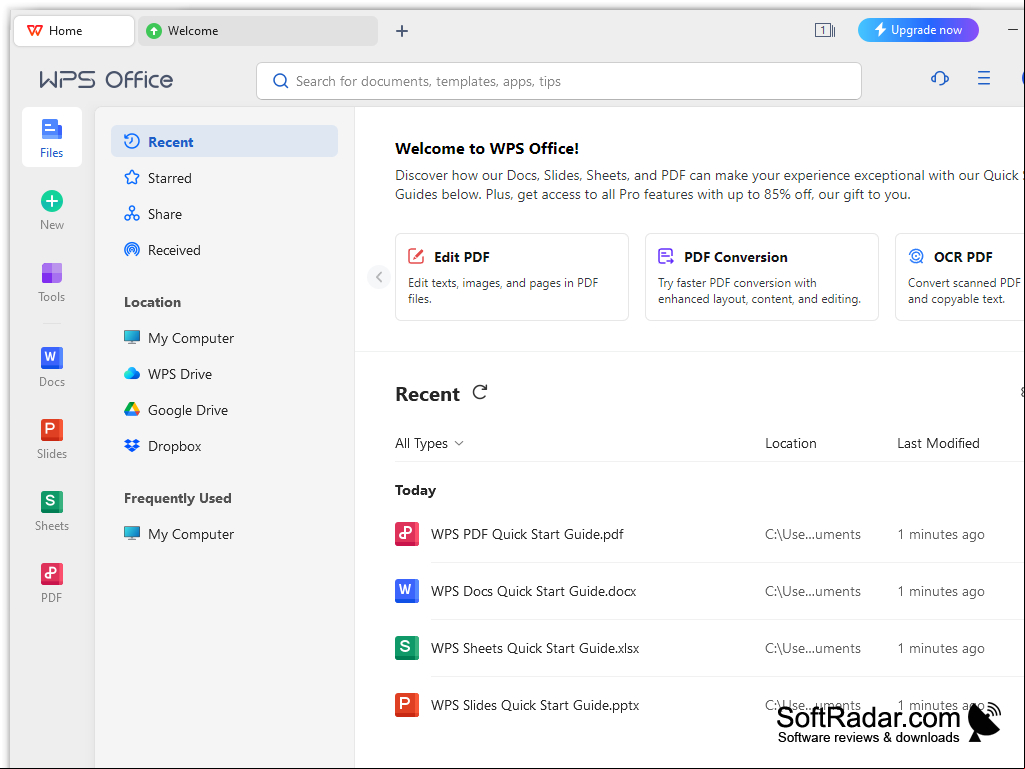Image resolution: width=1025 pixels, height=769 pixels.
Task: Click the green New document button
Action: (x=52, y=201)
